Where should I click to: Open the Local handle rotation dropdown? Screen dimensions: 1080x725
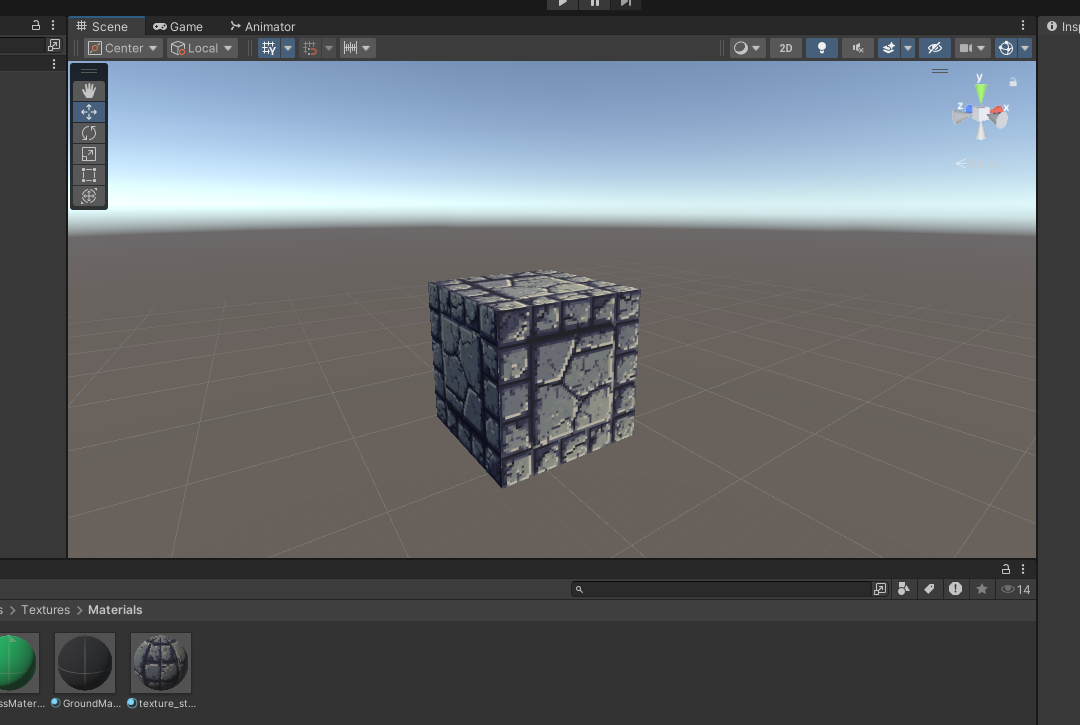click(x=202, y=48)
